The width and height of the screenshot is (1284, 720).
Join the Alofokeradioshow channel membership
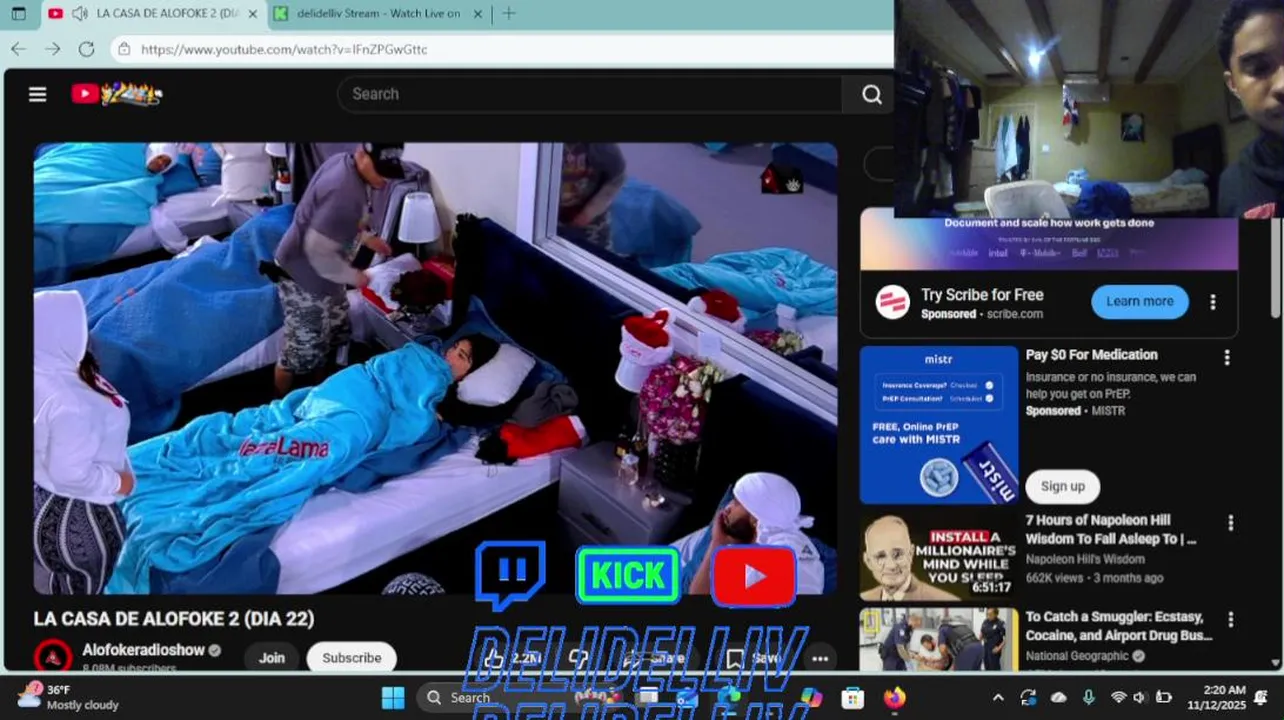click(x=271, y=657)
